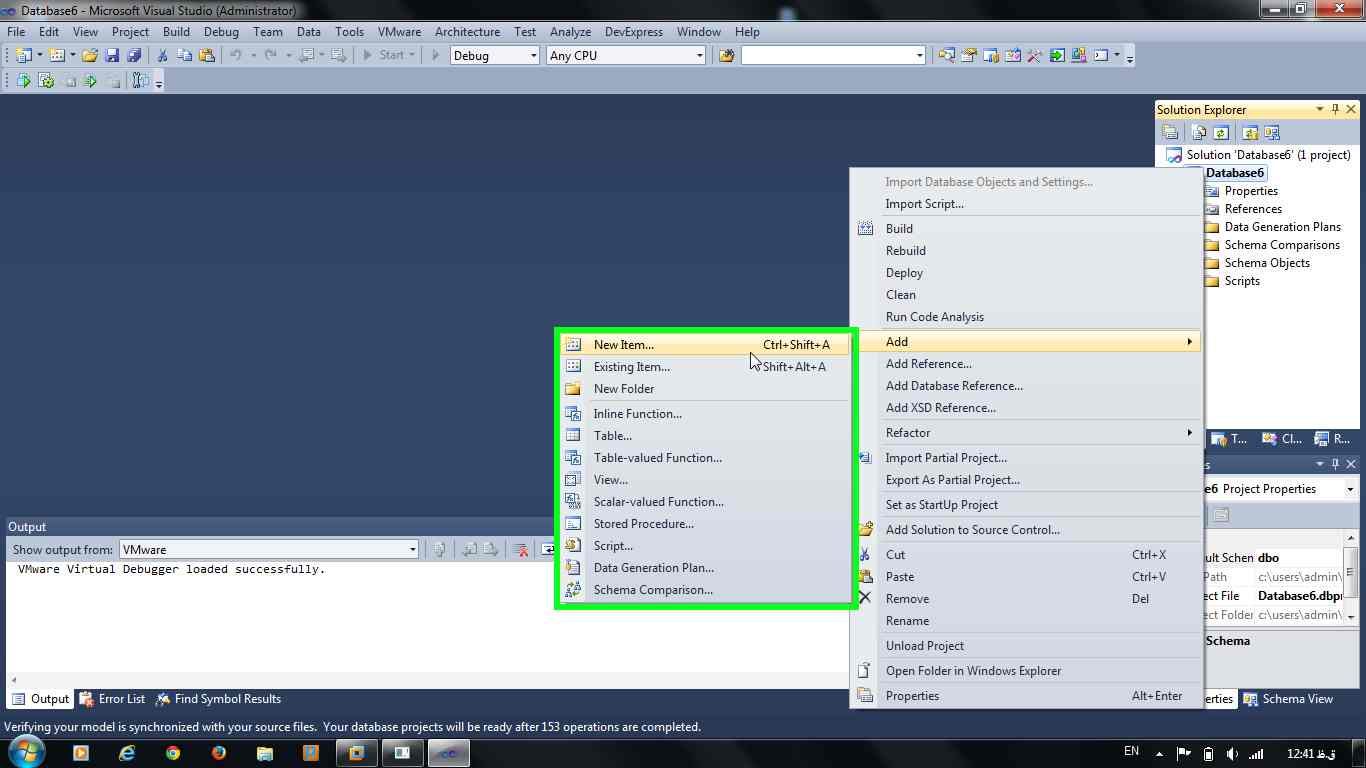Click the Stored Procedure icon in Add submenu
Screen dimensions: 1366x768
[573, 524]
